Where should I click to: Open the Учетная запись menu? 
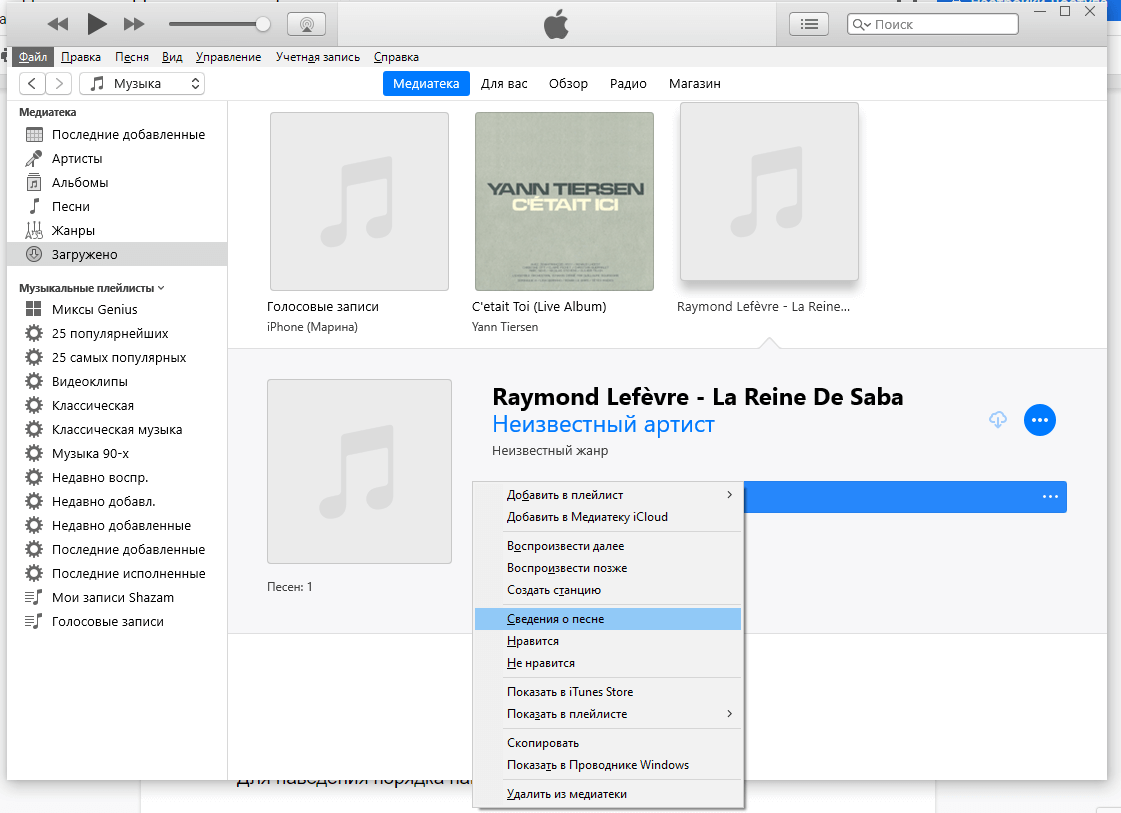pos(318,57)
